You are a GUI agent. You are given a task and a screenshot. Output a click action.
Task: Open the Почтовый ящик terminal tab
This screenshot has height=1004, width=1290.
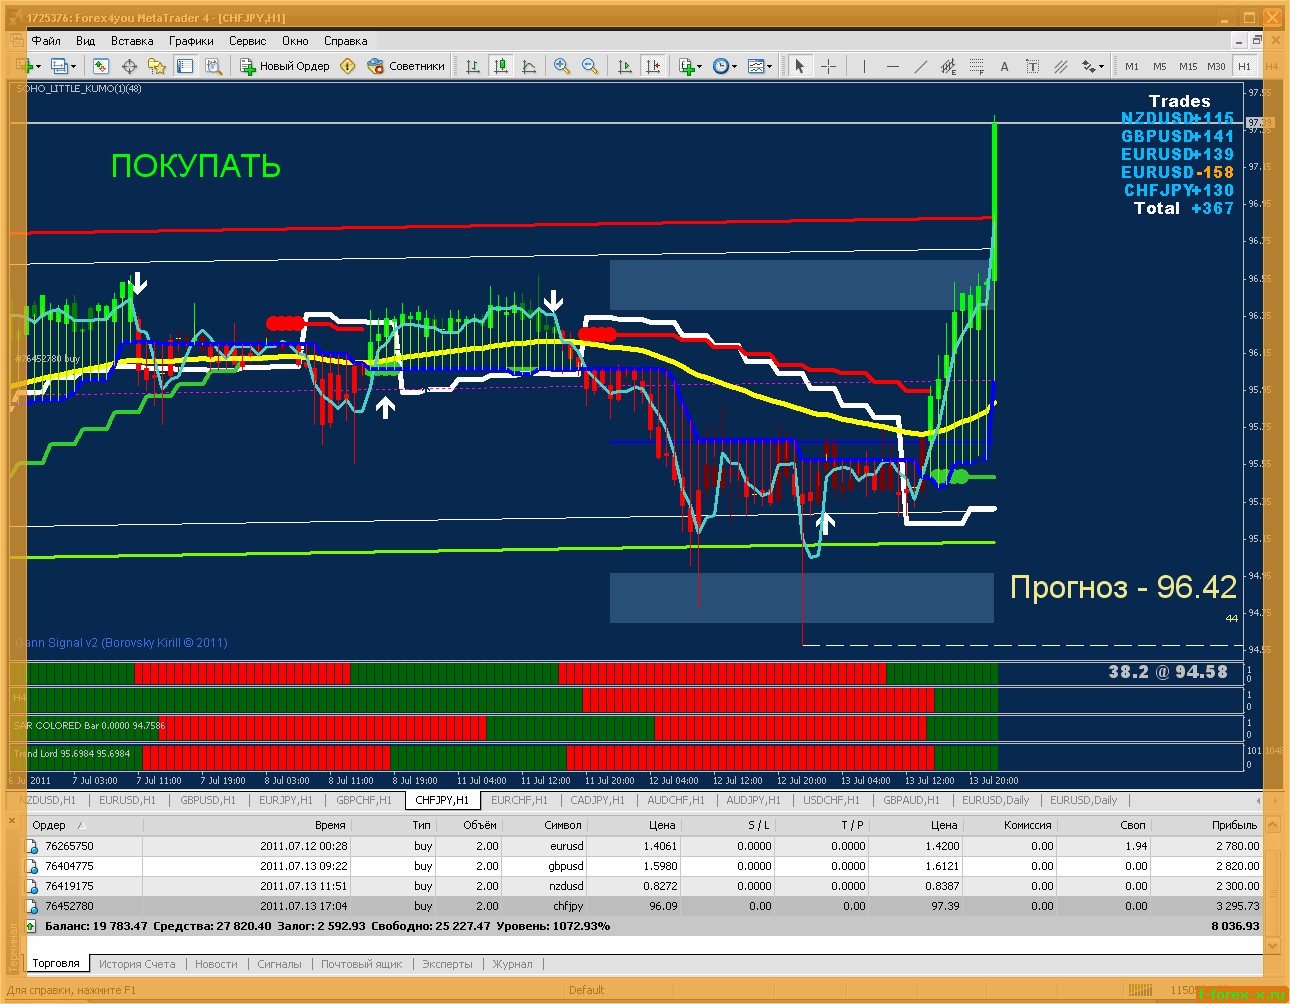point(361,964)
